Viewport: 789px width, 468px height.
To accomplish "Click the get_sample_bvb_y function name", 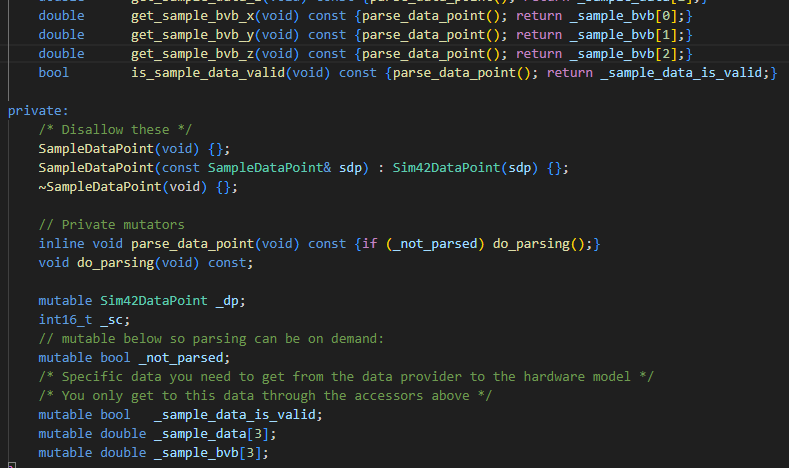I will 193,35.
